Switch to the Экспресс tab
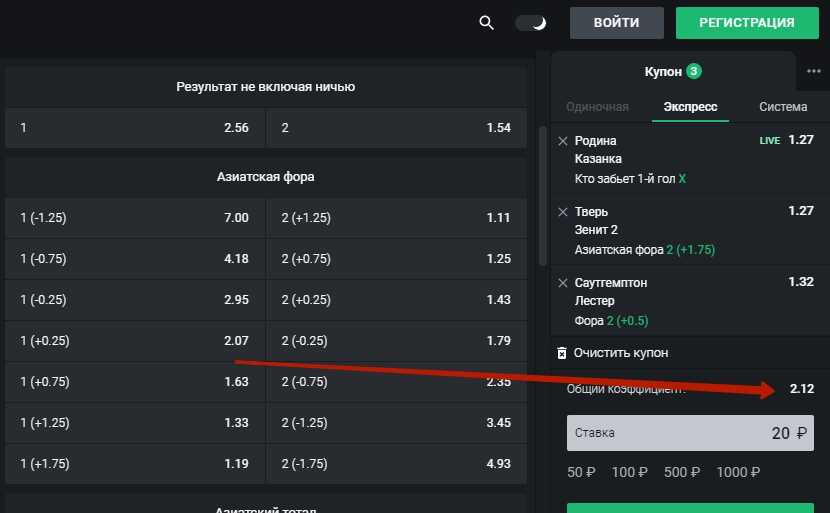830x513 pixels. point(690,107)
